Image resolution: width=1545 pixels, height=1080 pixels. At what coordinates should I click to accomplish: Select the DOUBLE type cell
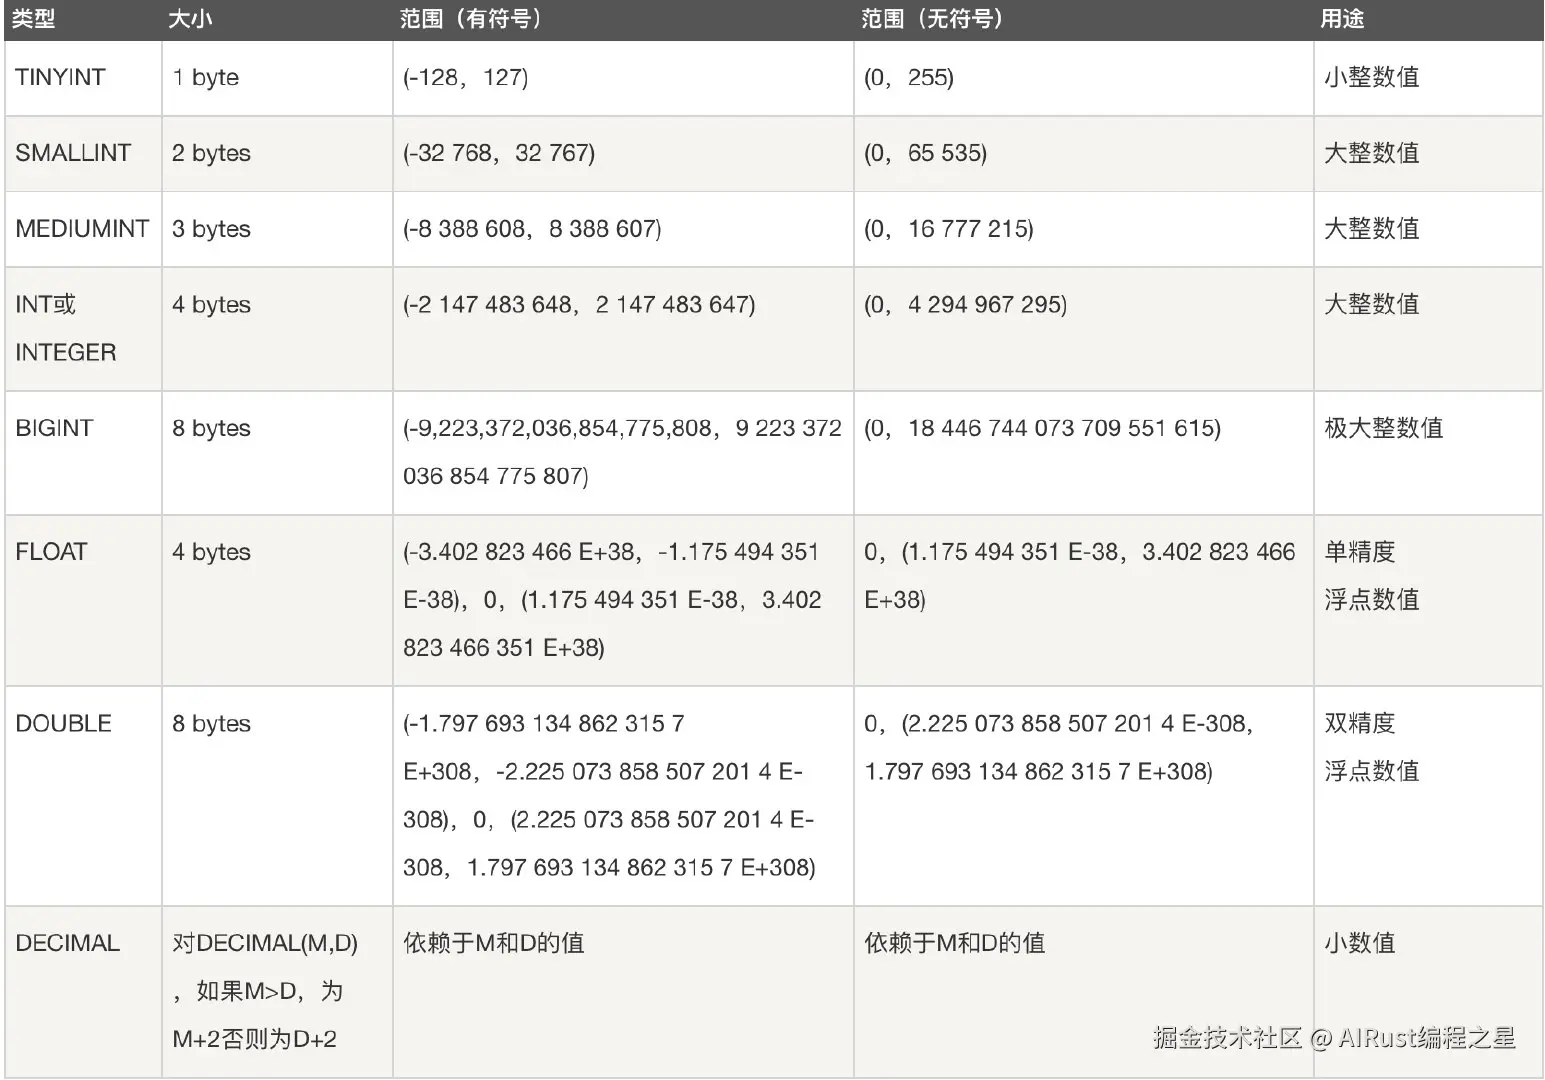pyautogui.click(x=83, y=796)
